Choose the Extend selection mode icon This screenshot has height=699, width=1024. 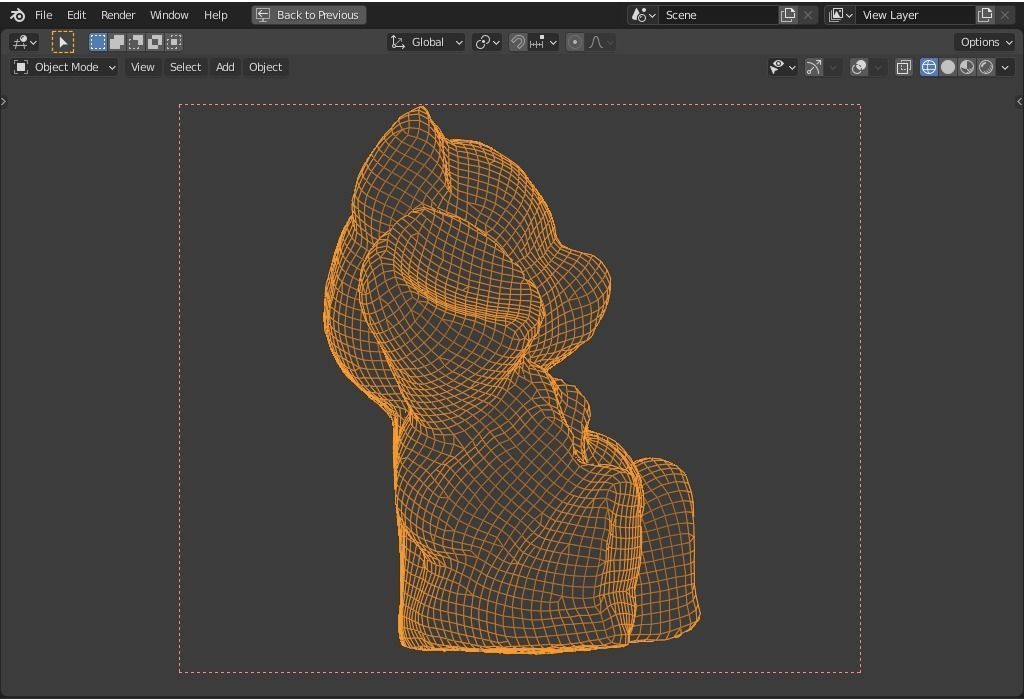tap(117, 42)
